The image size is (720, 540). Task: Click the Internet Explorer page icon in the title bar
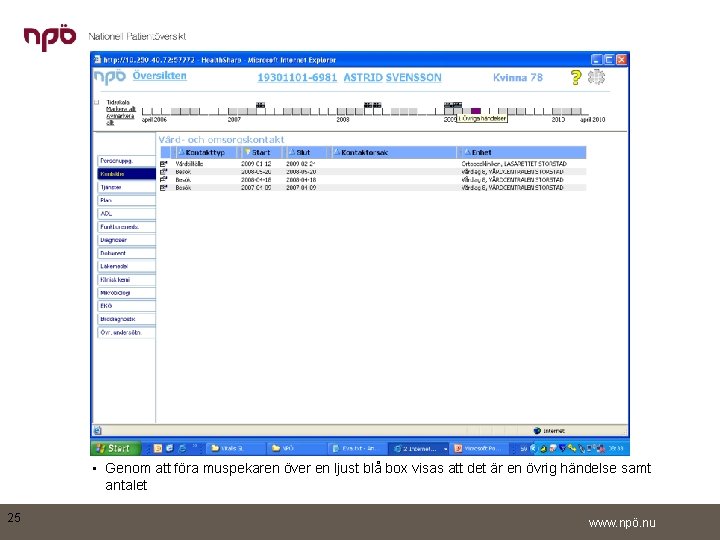point(97,59)
